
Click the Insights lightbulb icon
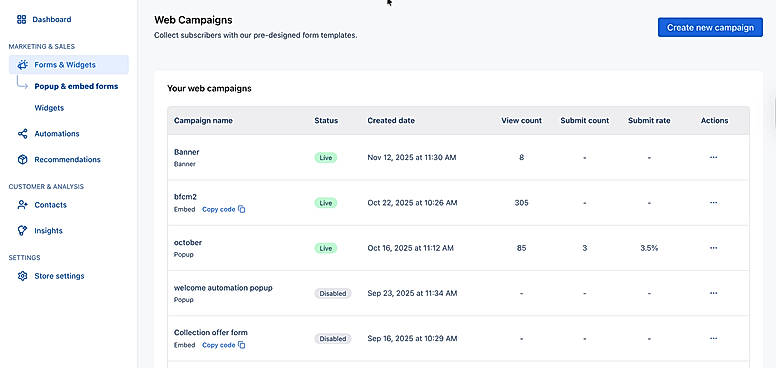click(22, 230)
